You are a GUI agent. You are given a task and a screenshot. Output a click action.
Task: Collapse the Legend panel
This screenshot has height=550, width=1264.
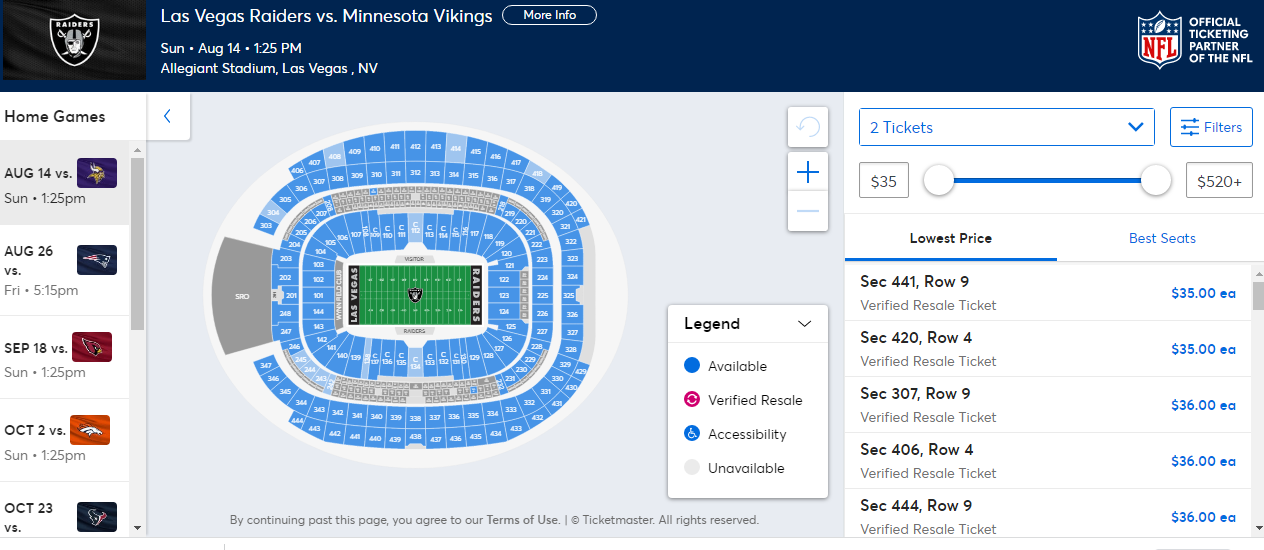point(805,324)
